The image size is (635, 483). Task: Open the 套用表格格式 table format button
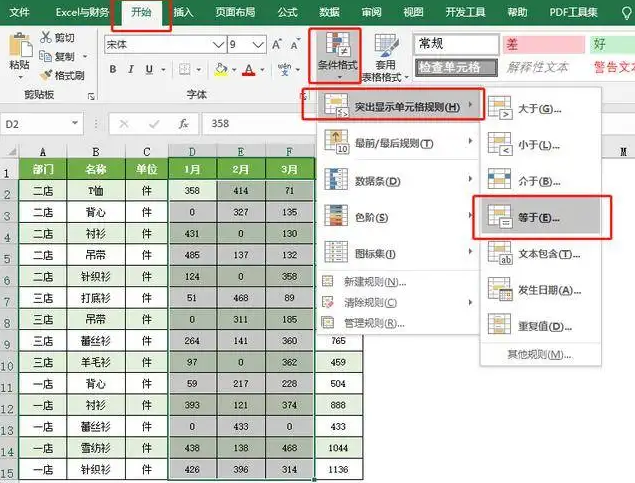385,58
